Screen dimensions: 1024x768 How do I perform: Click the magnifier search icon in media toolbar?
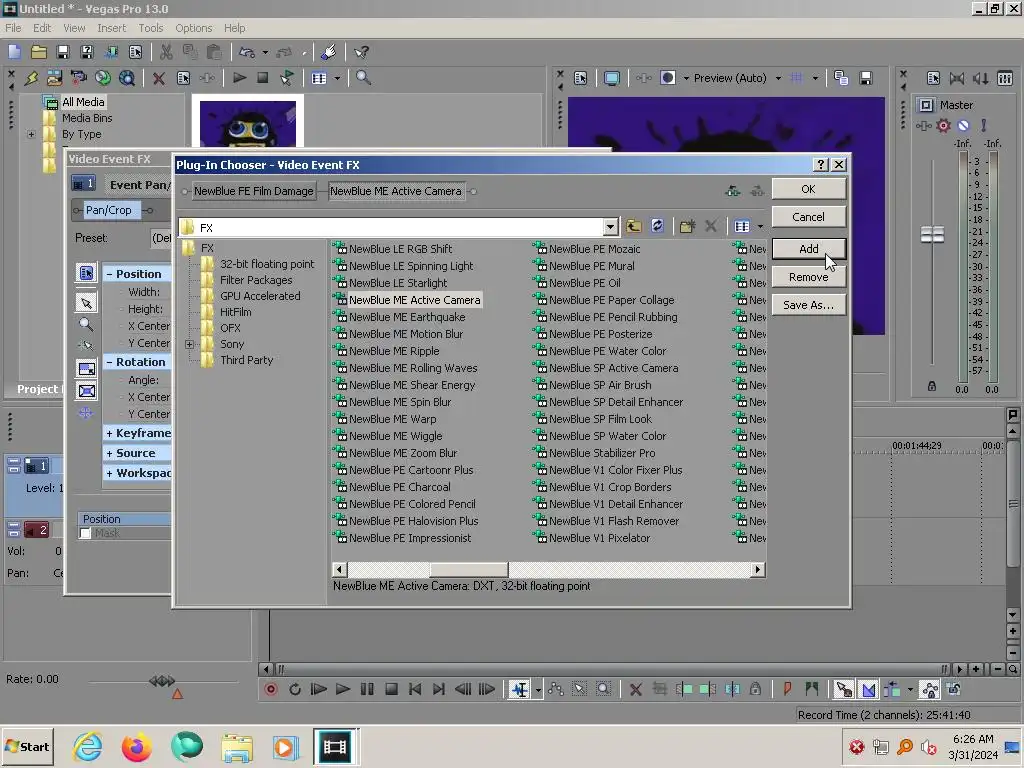363,78
